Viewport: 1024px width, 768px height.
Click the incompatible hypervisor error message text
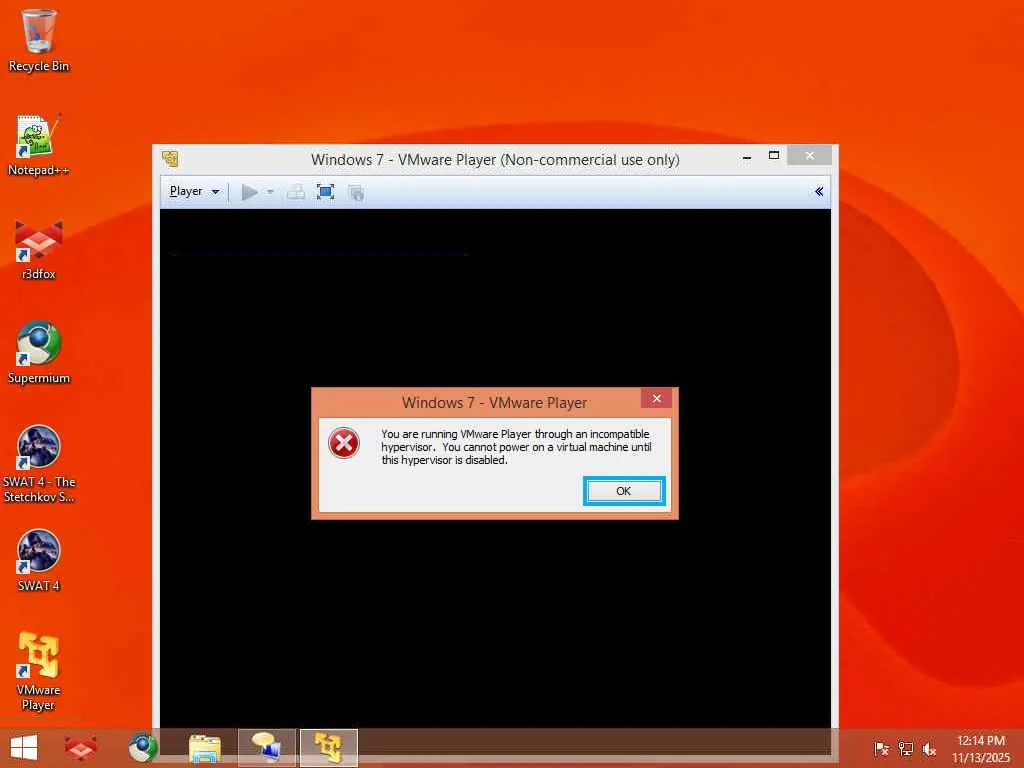(x=516, y=447)
